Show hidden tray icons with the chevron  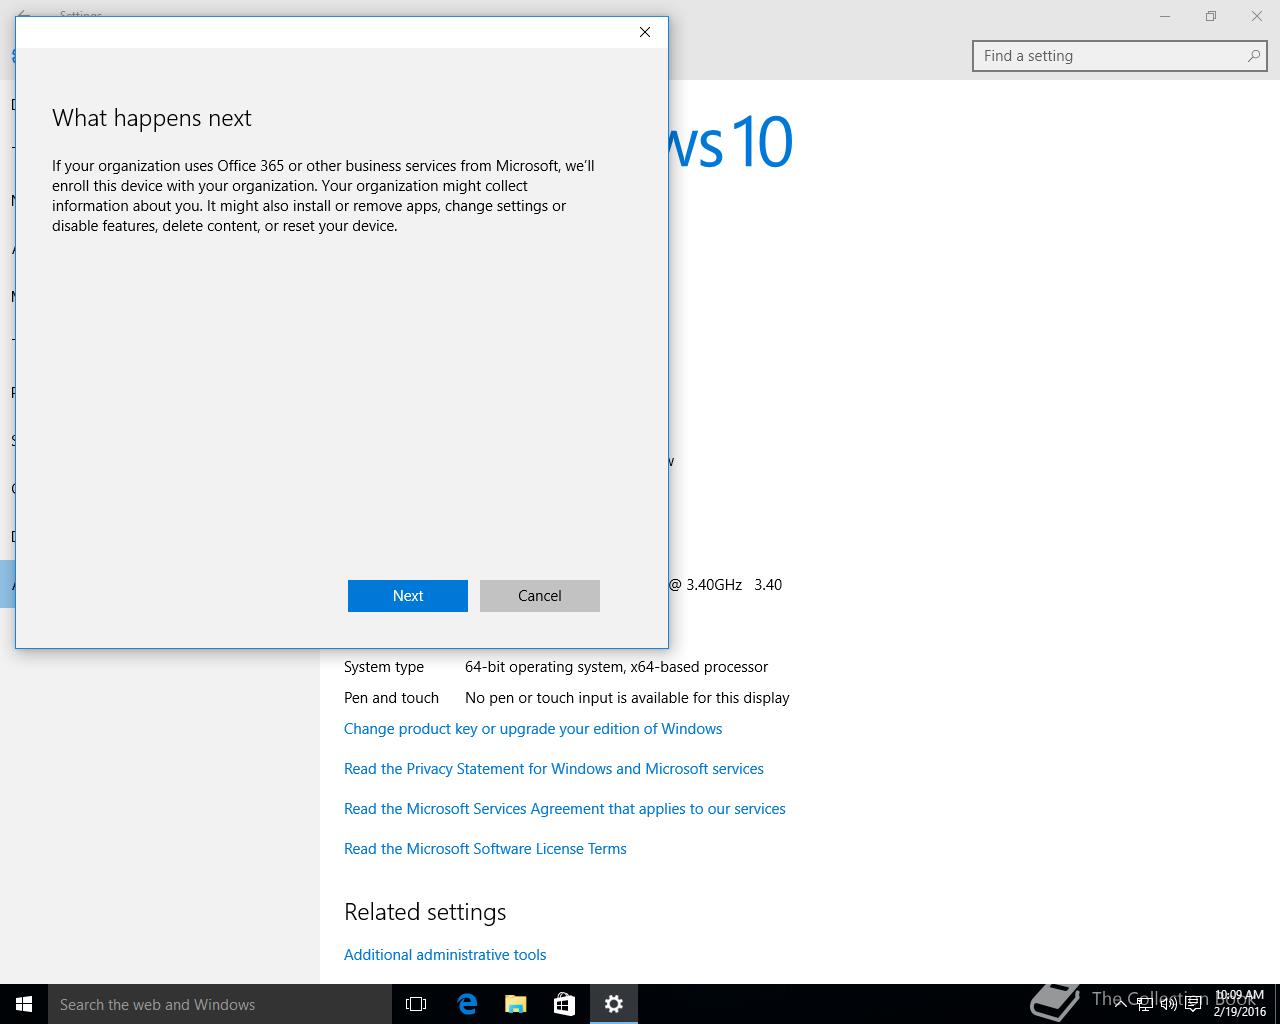pyautogui.click(x=1120, y=1004)
